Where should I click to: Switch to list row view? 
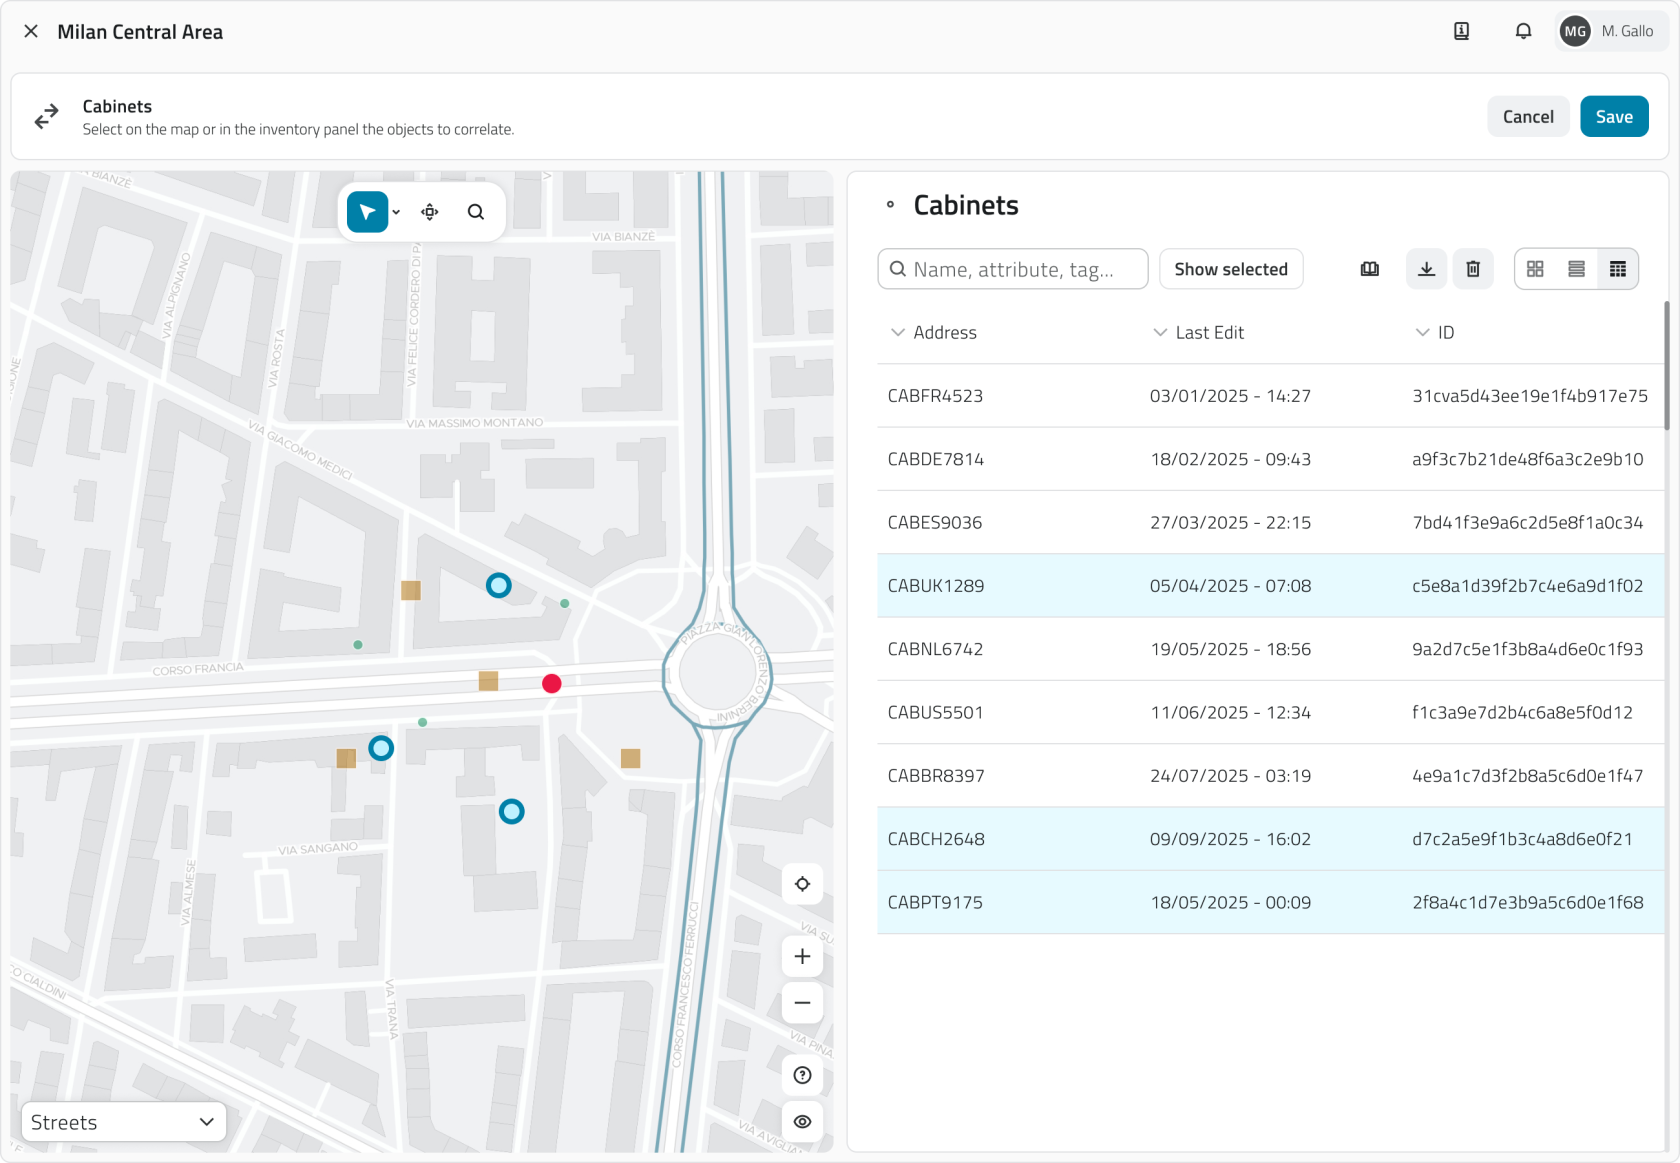point(1576,269)
